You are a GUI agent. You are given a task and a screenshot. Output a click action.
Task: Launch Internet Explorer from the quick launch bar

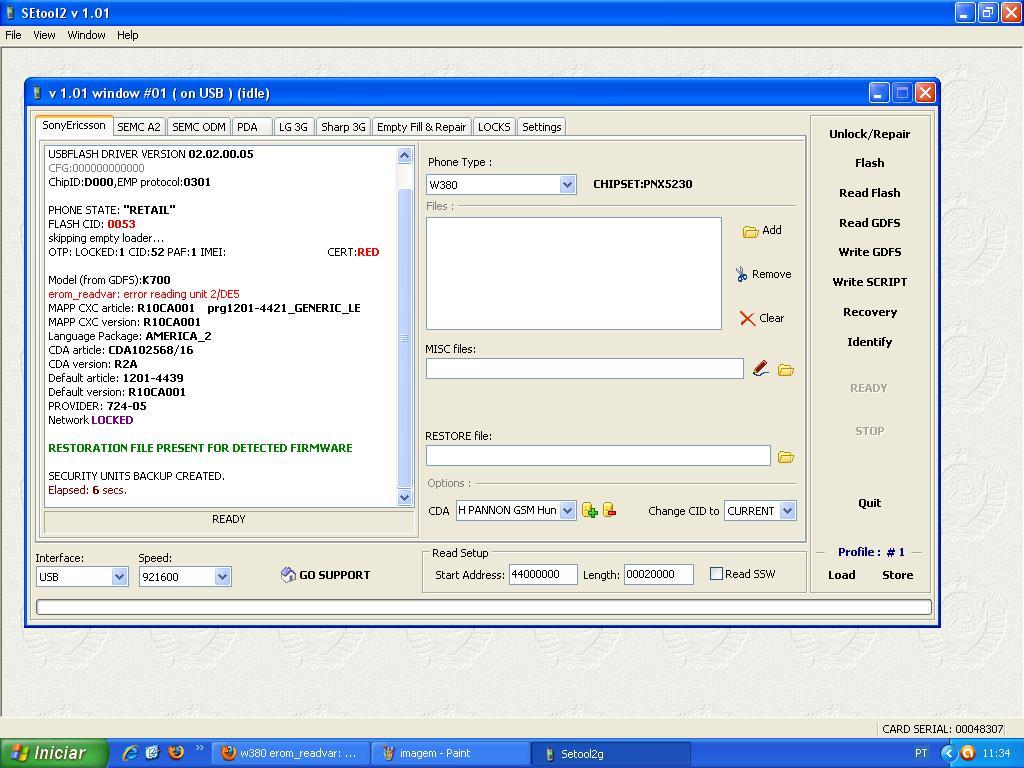130,753
